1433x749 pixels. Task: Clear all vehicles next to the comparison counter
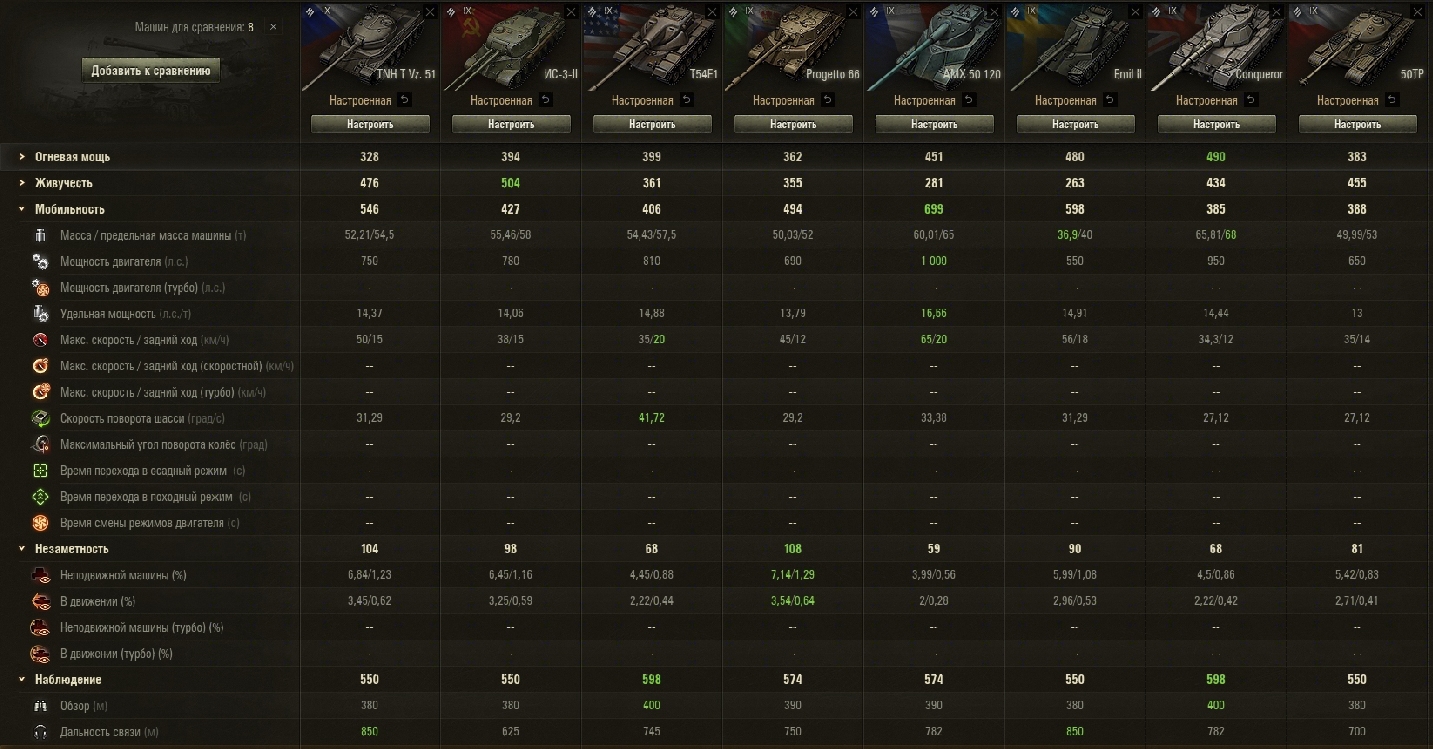tap(273, 27)
